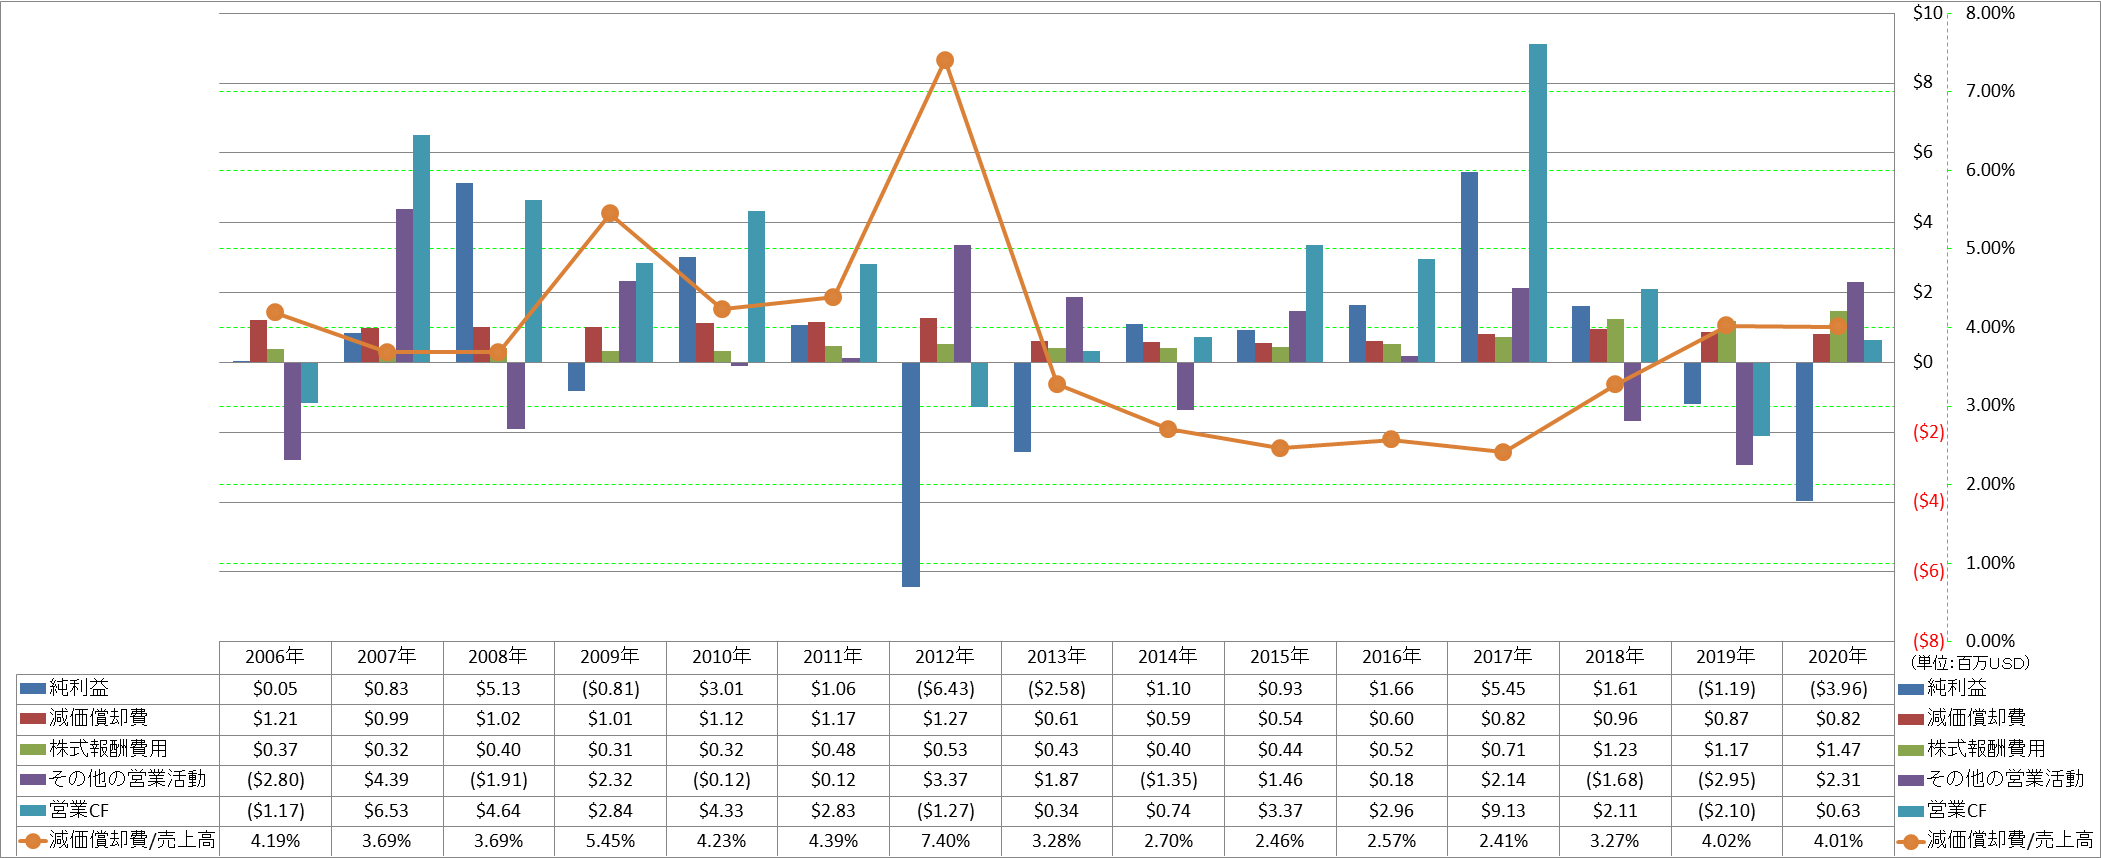Click the 0.00% secondary axis label

(x=1990, y=641)
